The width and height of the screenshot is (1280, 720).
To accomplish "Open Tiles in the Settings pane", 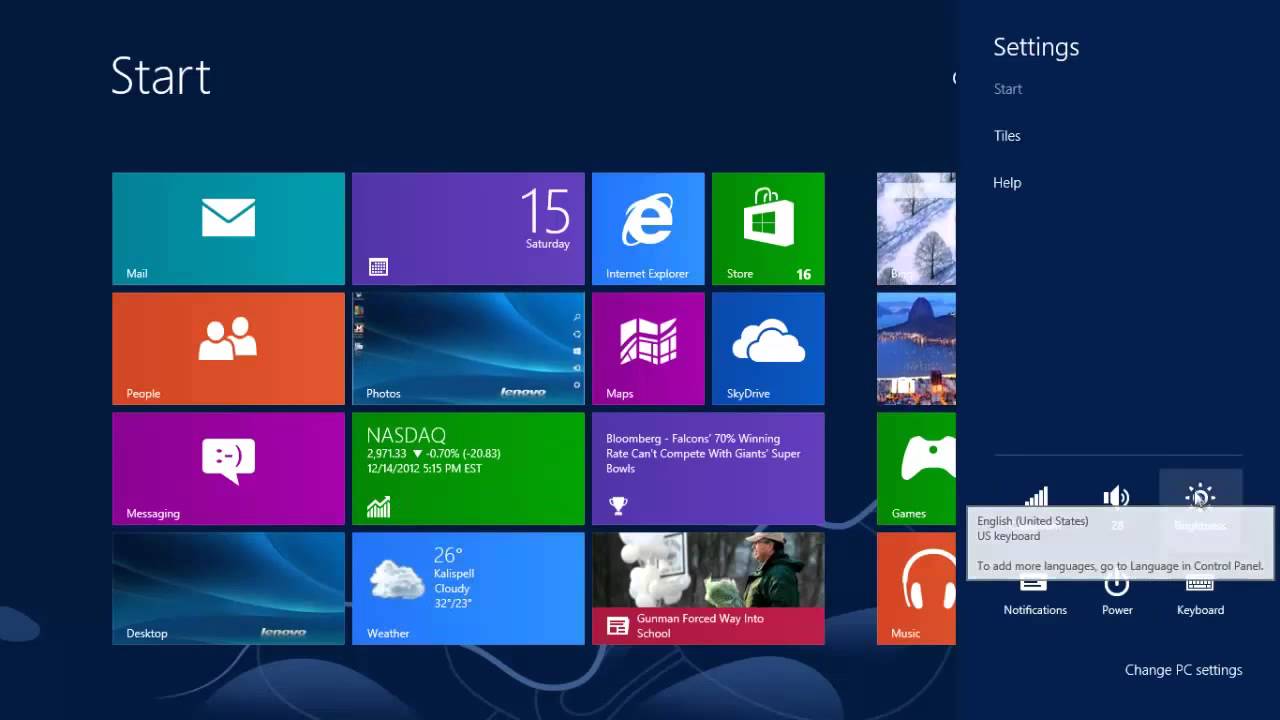I will pos(1007,136).
